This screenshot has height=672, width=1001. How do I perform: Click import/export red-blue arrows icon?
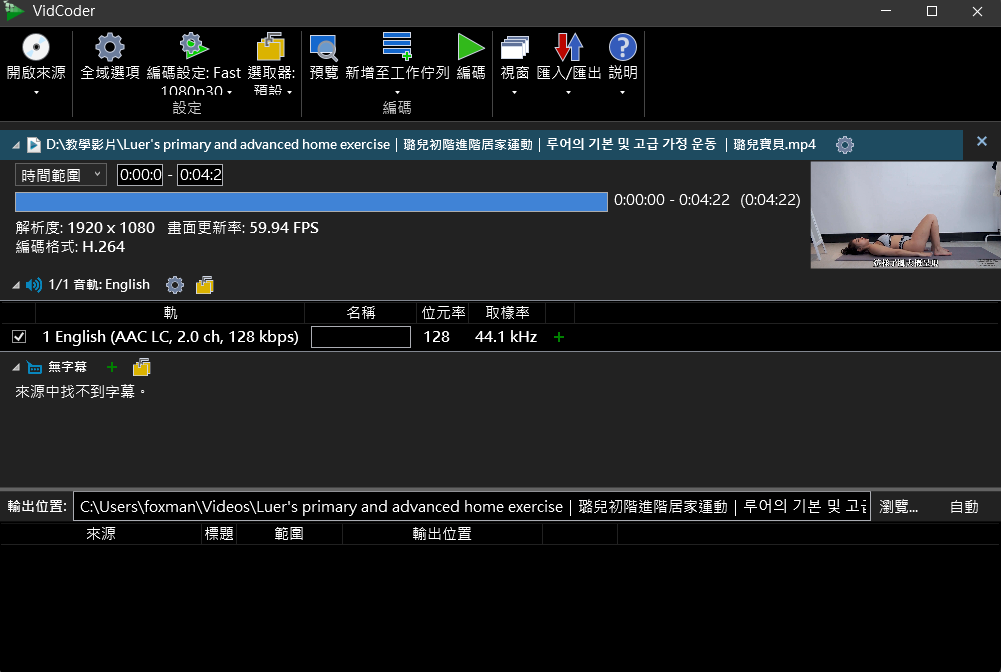569,47
